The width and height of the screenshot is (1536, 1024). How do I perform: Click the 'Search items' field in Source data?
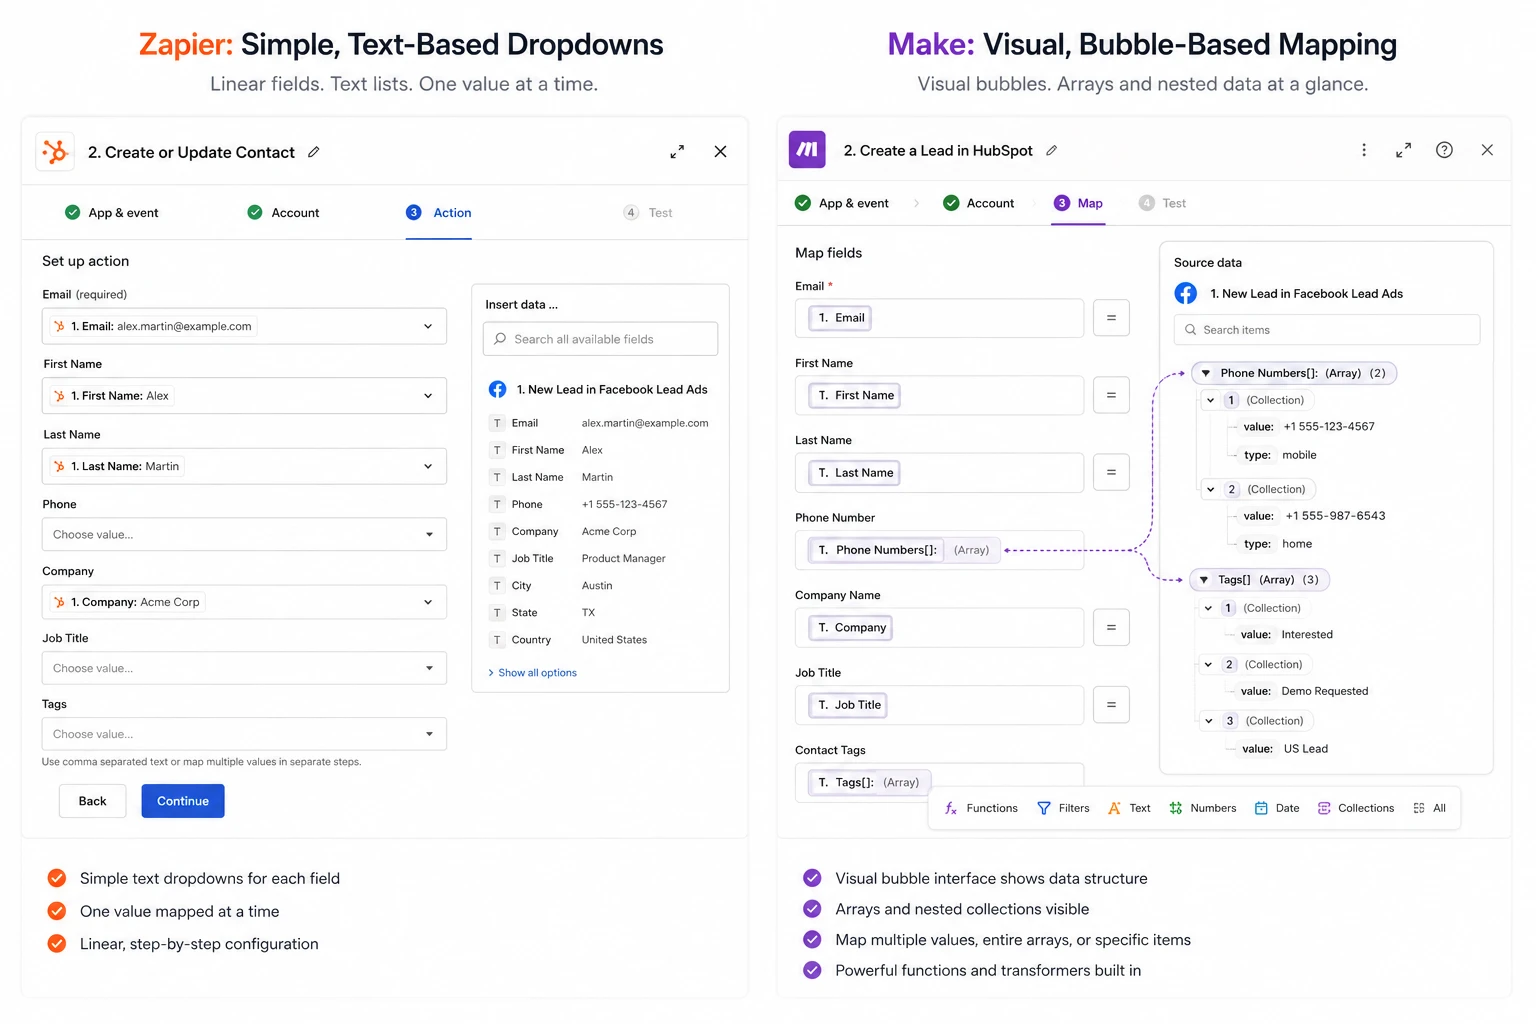(1327, 330)
